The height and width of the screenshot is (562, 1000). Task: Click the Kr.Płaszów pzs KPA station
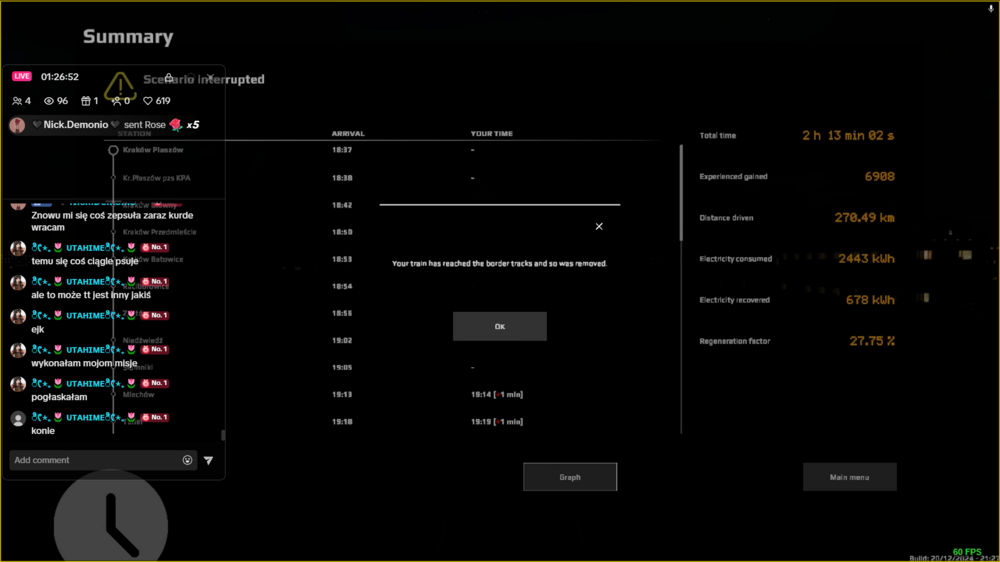tap(156, 178)
